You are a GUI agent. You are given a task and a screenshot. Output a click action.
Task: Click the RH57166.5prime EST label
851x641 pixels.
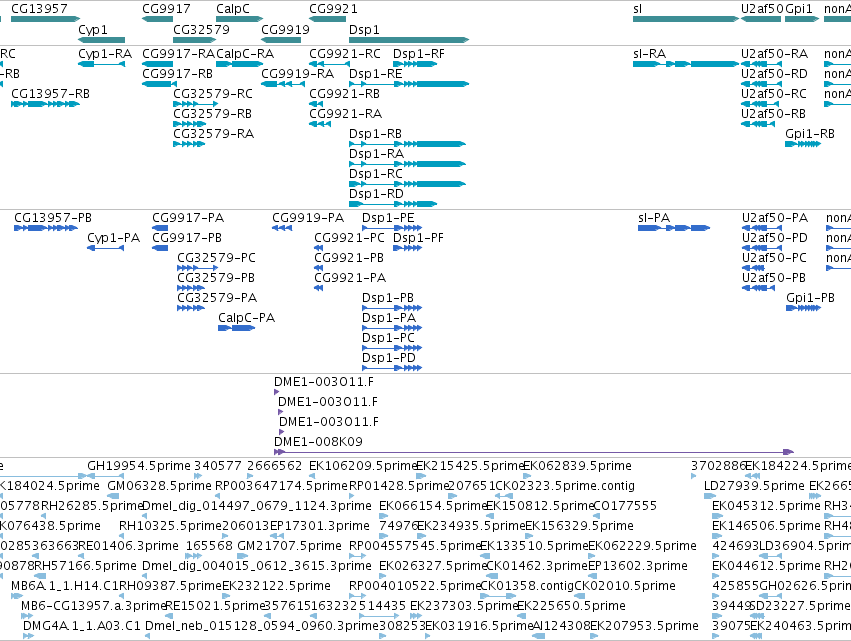pos(85,566)
